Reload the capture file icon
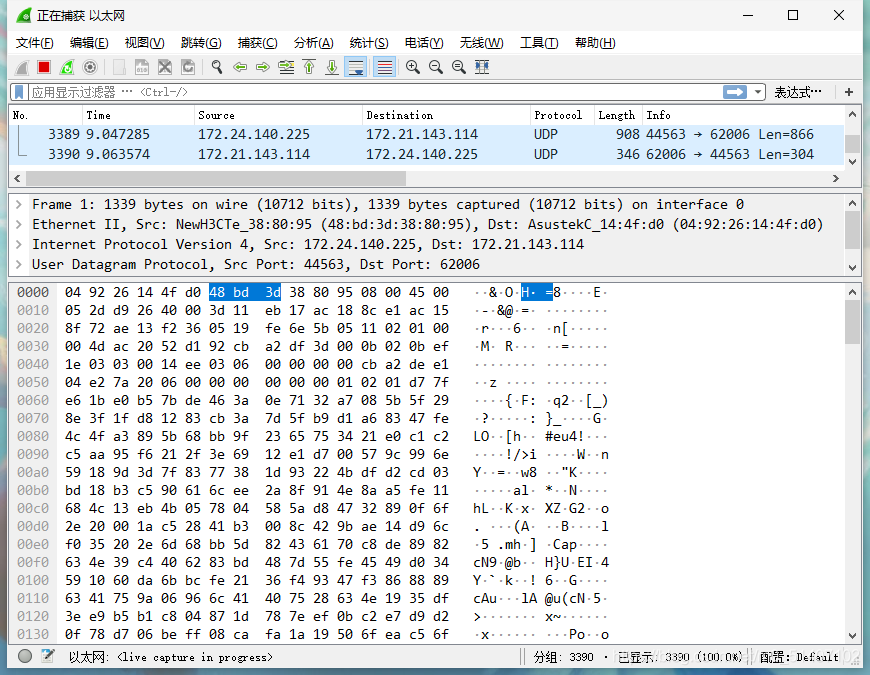This screenshot has height=675, width=870. (x=188, y=68)
